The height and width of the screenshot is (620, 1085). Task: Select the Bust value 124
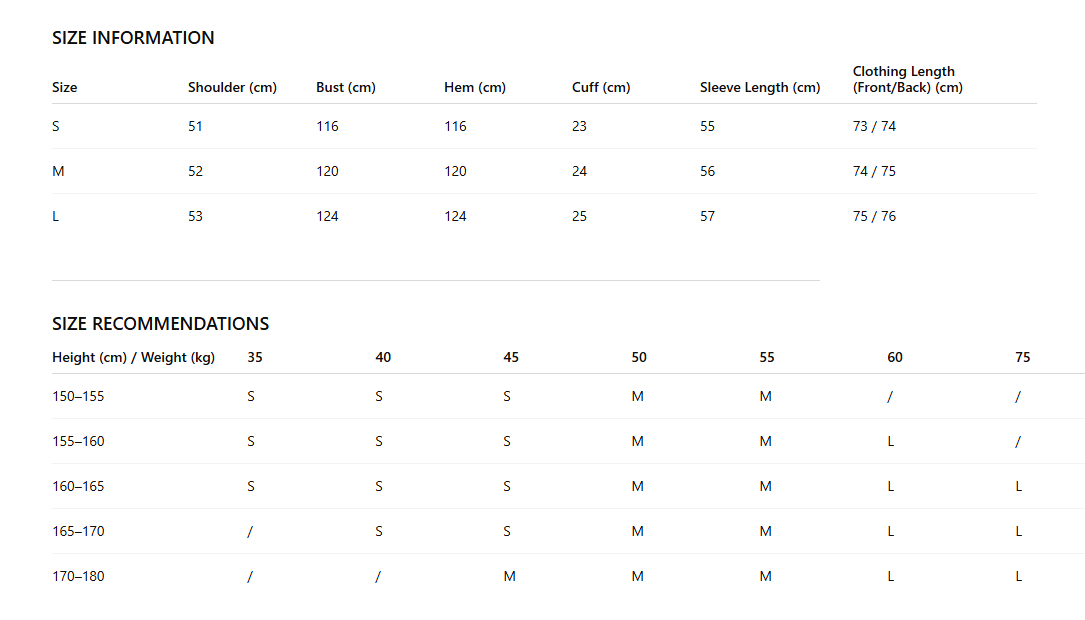[327, 217]
